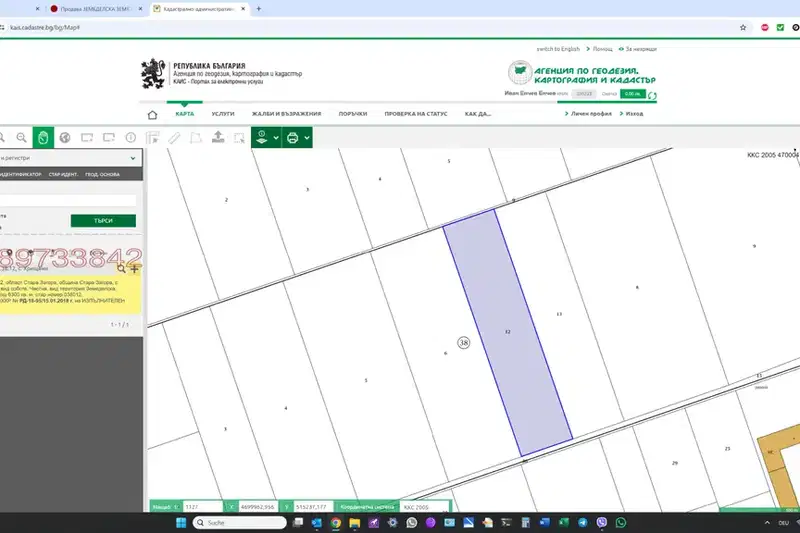Click the Y coordinate field
Image resolution: width=800 pixels, height=533 pixels.
(x=314, y=507)
